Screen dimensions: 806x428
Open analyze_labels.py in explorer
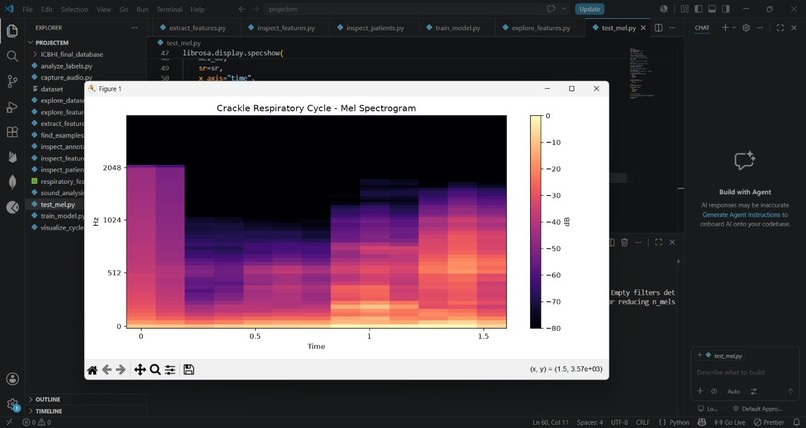tap(66, 66)
